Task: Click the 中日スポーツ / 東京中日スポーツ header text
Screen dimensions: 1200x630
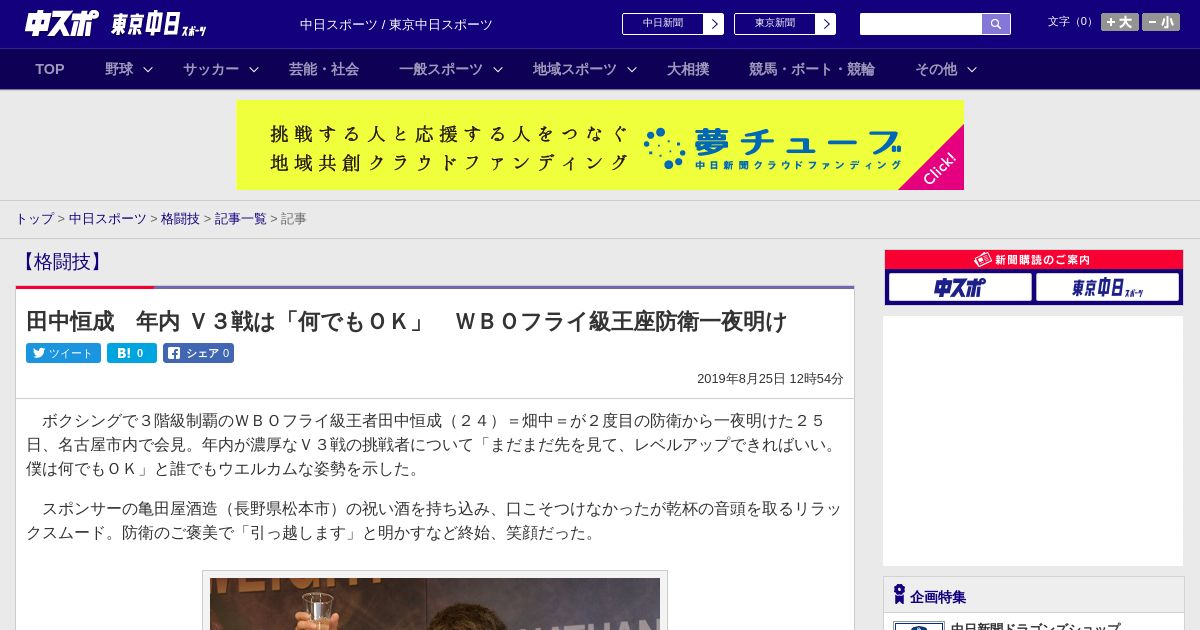Action: point(396,24)
